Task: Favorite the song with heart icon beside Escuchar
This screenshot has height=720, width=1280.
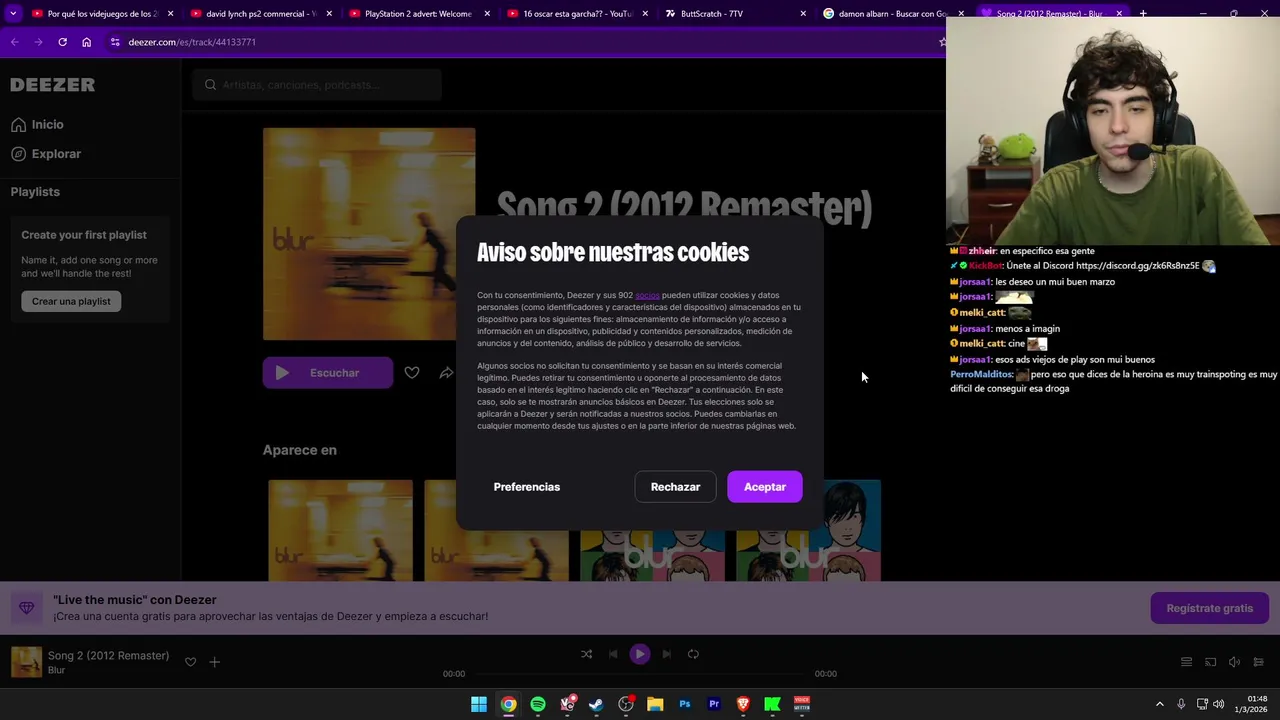Action: coord(412,373)
